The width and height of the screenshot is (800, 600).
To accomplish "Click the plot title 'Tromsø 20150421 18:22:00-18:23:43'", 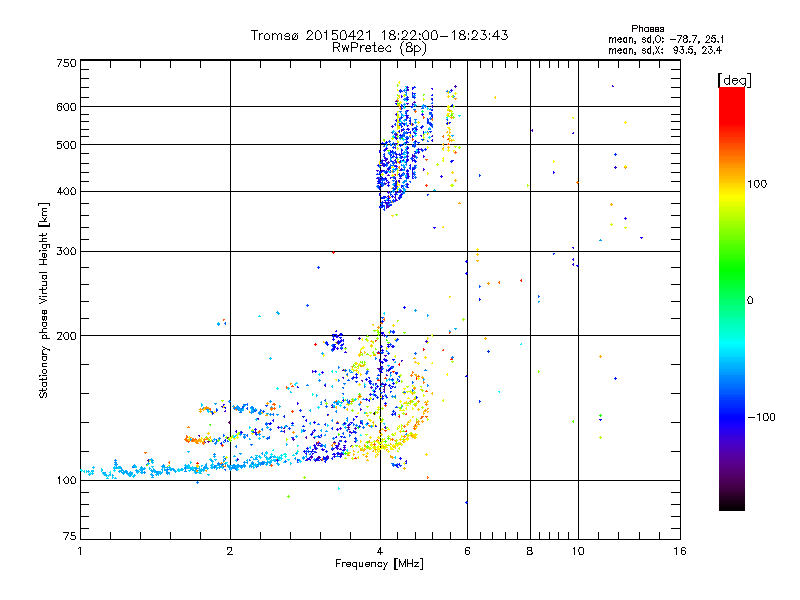I will [379, 35].
